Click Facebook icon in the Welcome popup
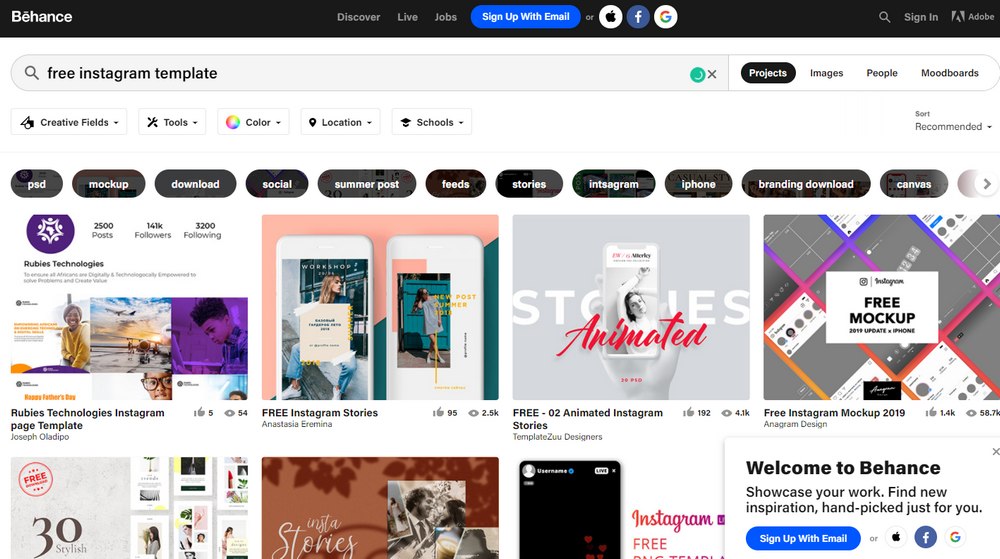 [x=925, y=537]
